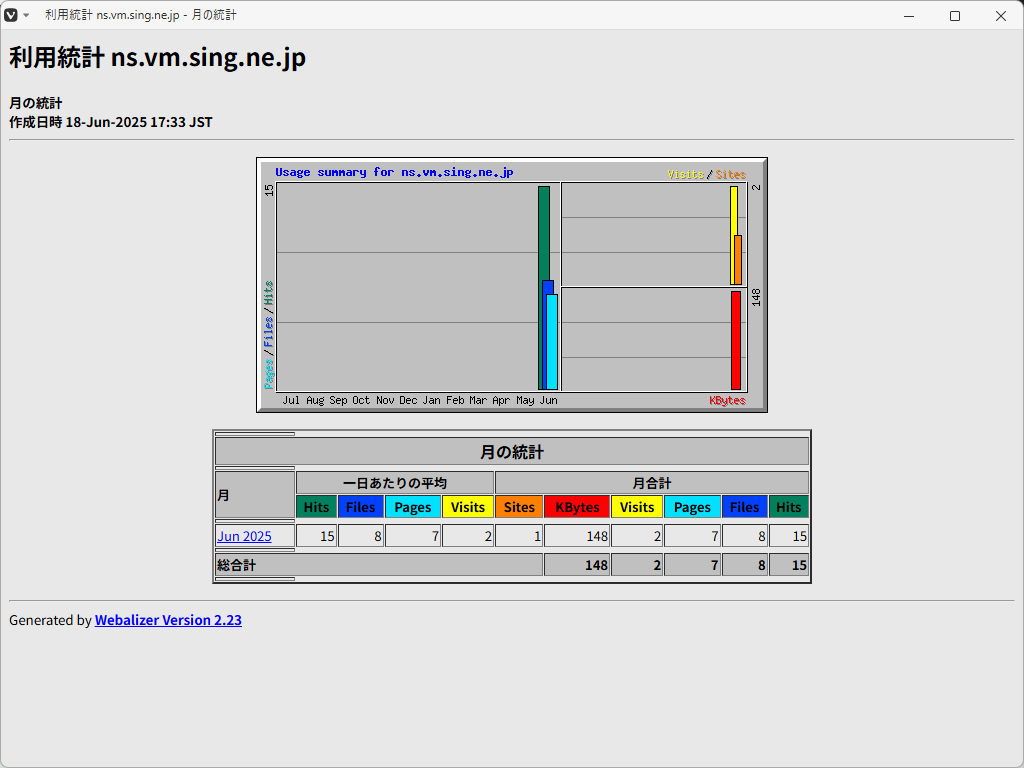Click the daily average Hits header cell
The width and height of the screenshot is (1024, 768).
click(316, 507)
